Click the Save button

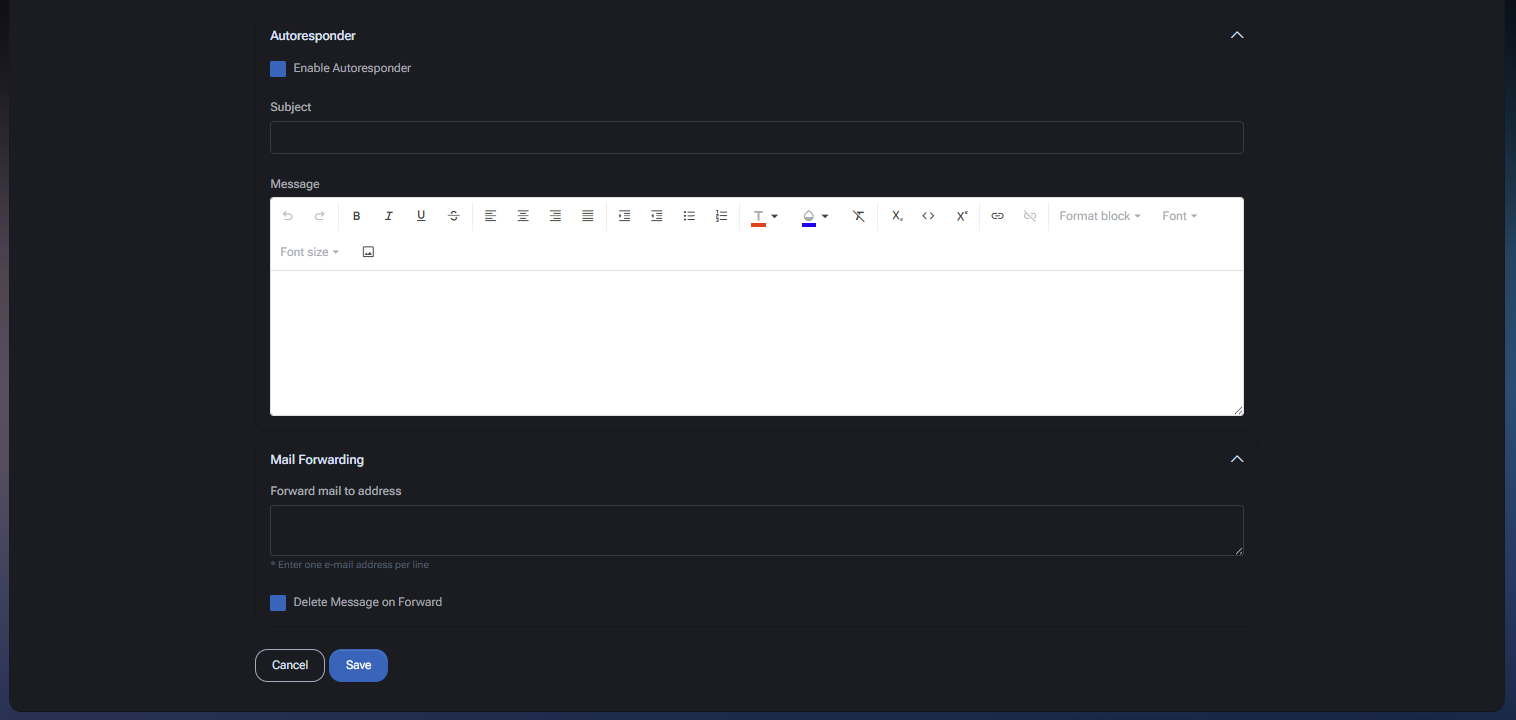tap(358, 665)
